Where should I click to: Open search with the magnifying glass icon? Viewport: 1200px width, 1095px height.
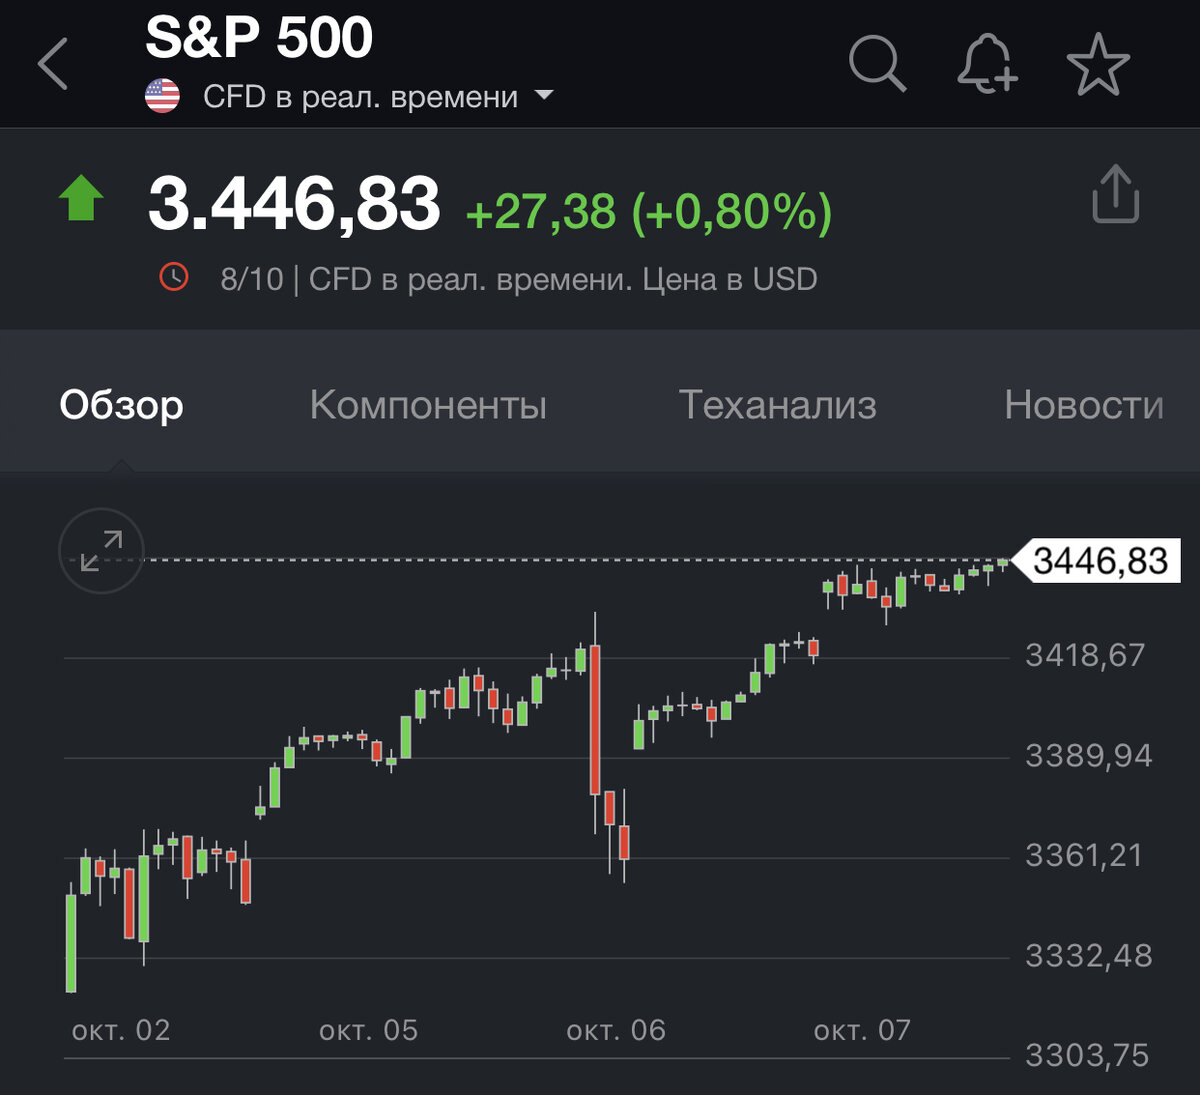coord(877,63)
